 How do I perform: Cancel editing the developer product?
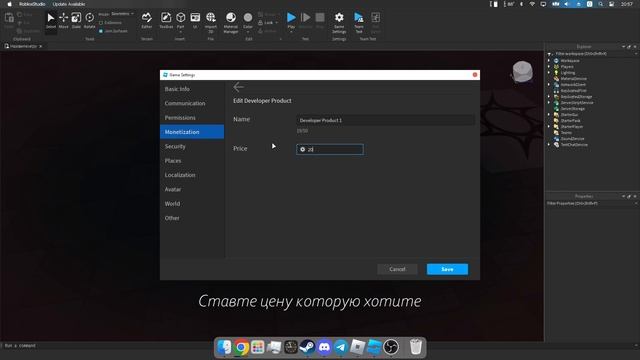[x=397, y=269]
